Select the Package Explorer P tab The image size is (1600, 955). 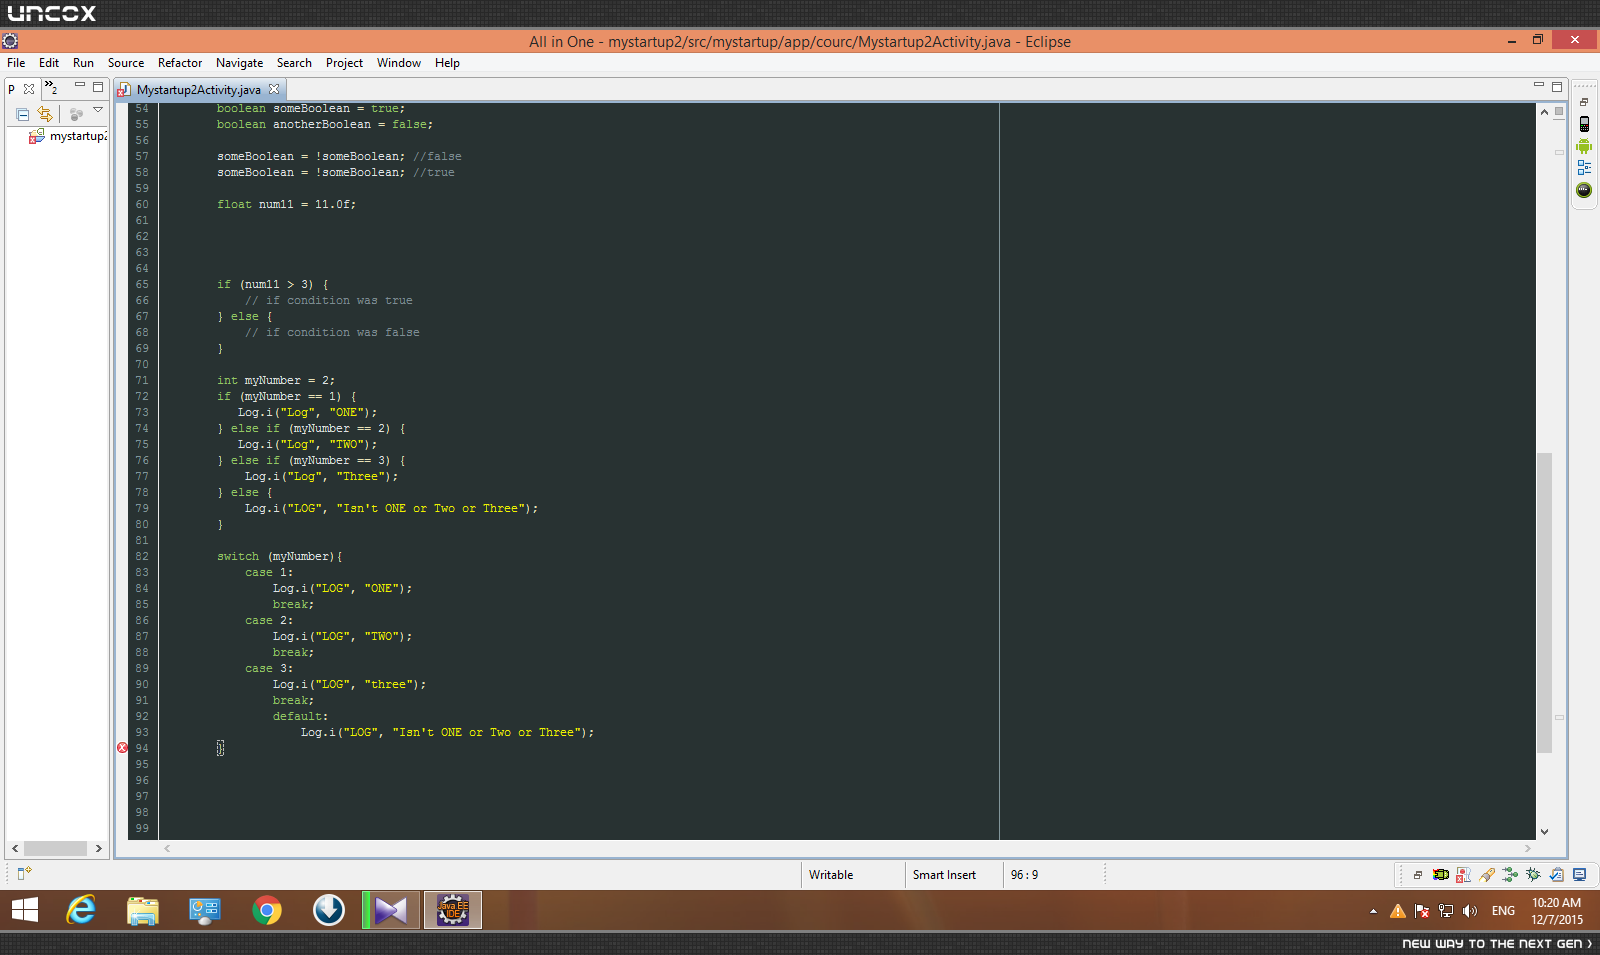11,89
